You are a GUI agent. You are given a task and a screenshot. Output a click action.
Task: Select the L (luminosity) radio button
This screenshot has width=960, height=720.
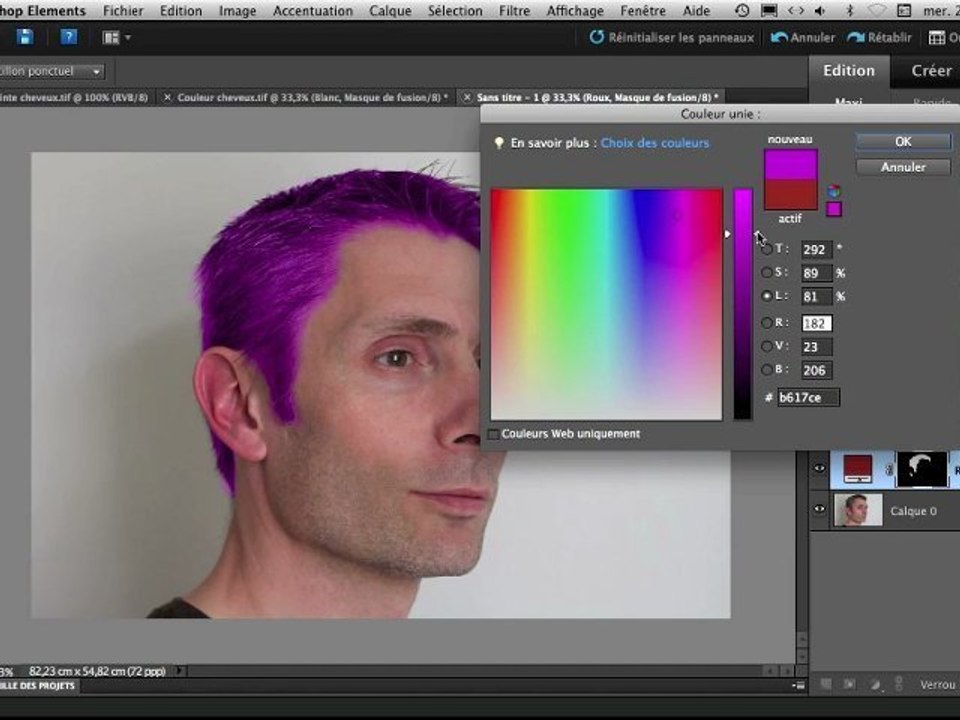pos(767,296)
